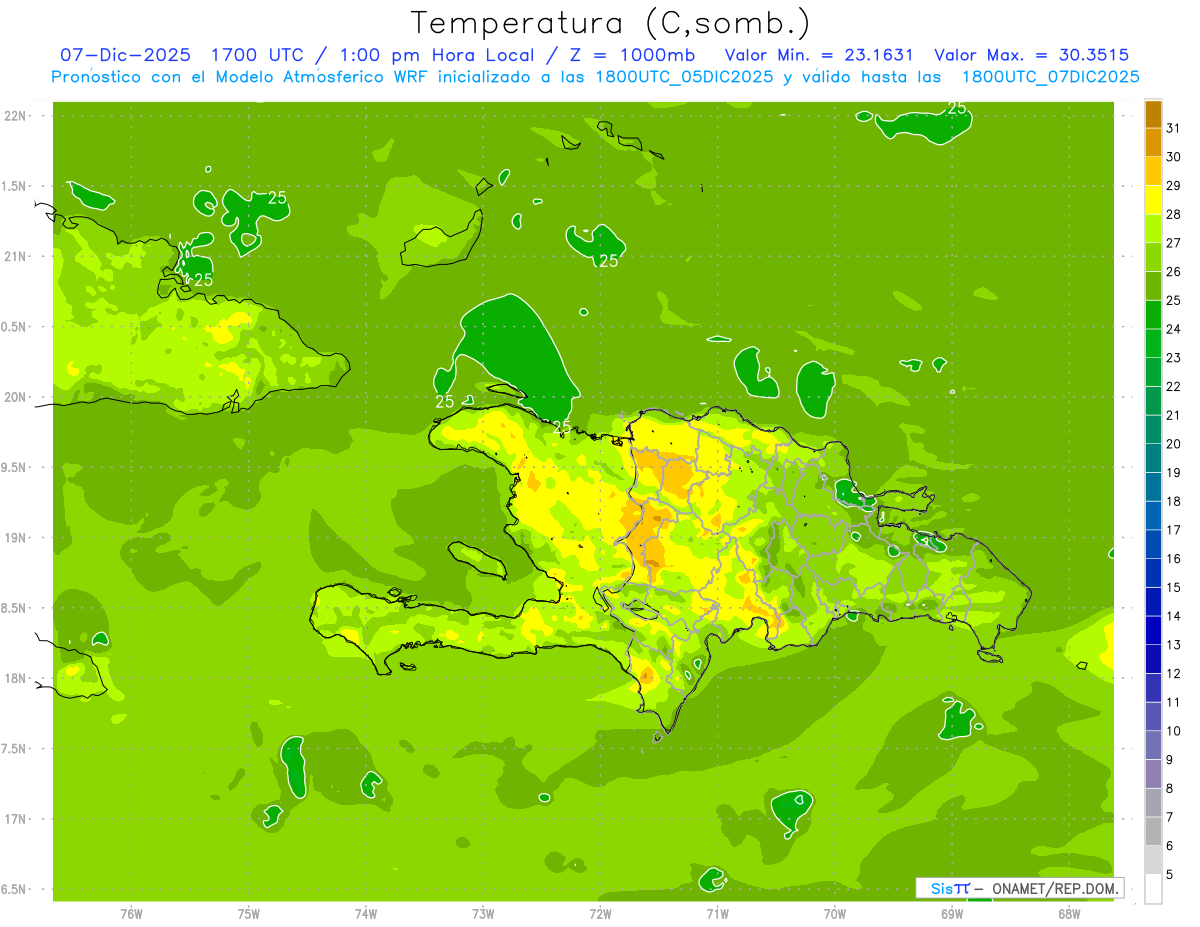Pick the blue colorbar swatch between 14 and 15

(1153, 602)
